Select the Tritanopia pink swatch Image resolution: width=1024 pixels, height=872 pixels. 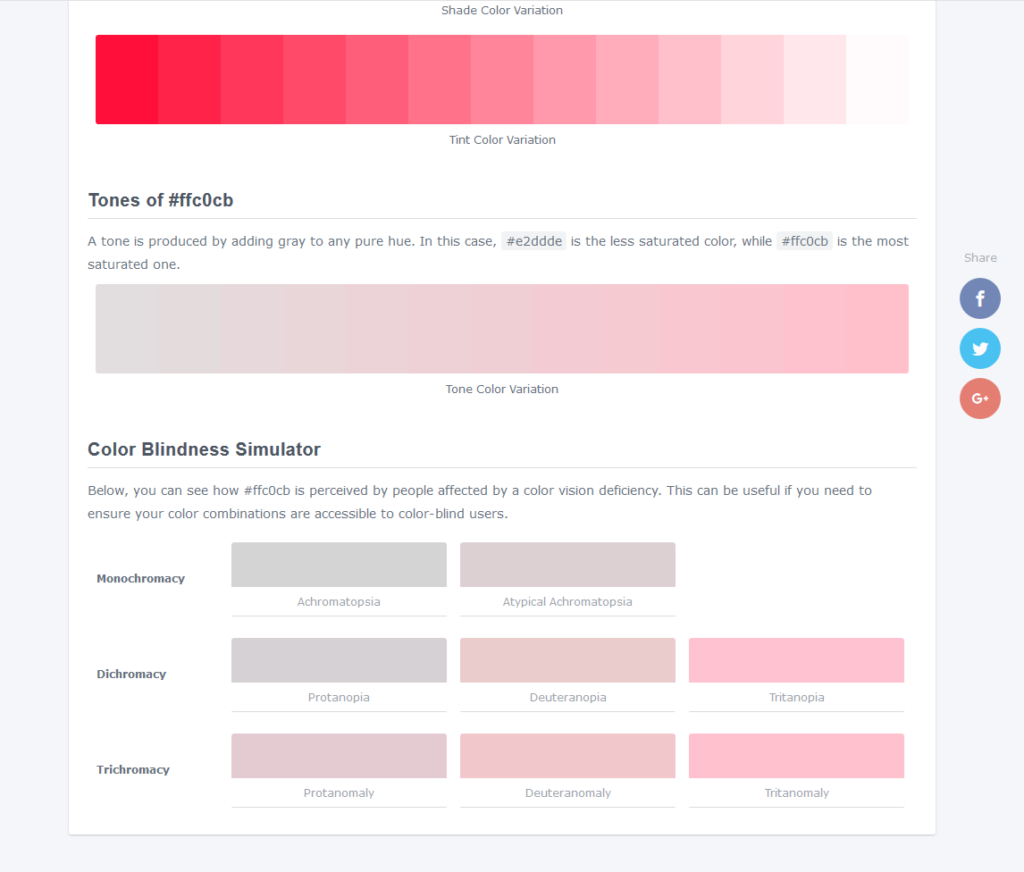796,660
